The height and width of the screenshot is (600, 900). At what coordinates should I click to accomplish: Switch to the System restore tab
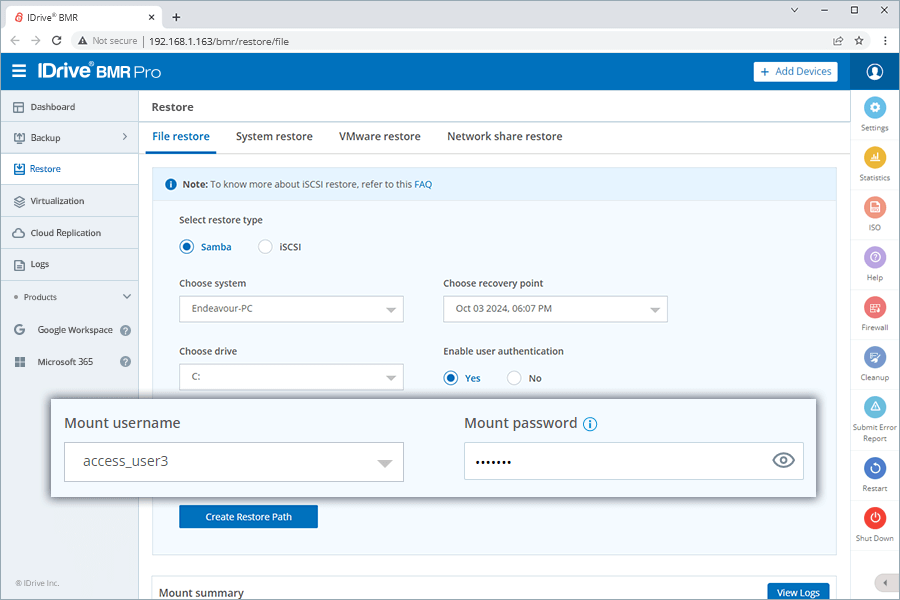(x=274, y=137)
